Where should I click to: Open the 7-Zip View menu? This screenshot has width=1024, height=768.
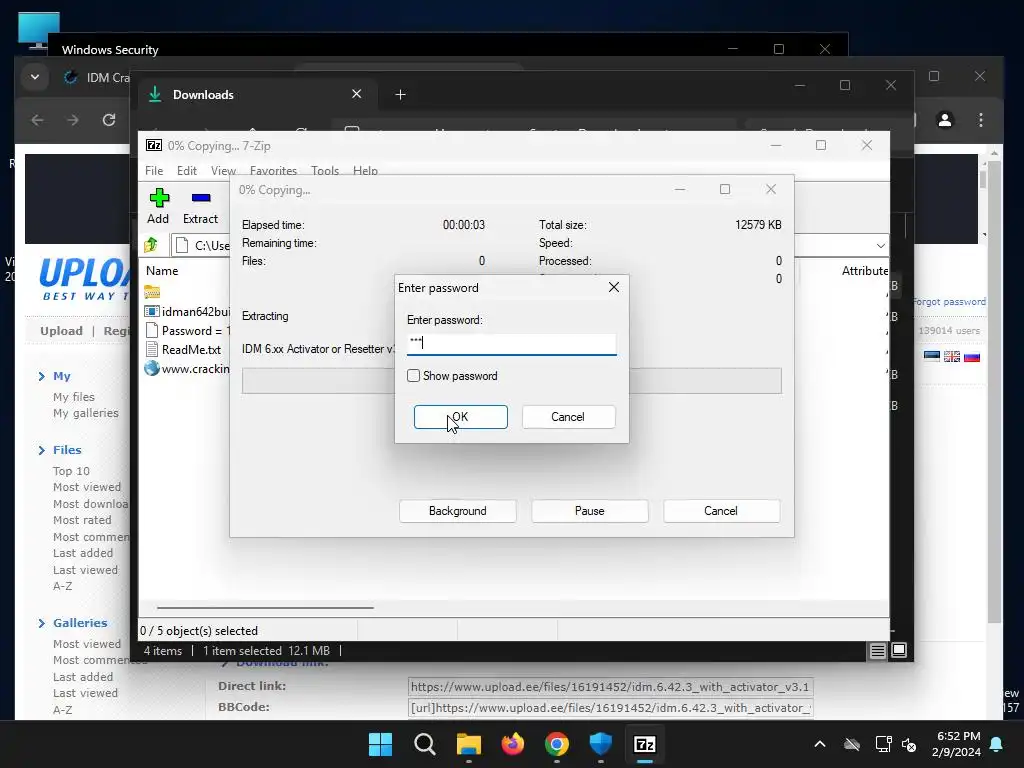pos(223,170)
